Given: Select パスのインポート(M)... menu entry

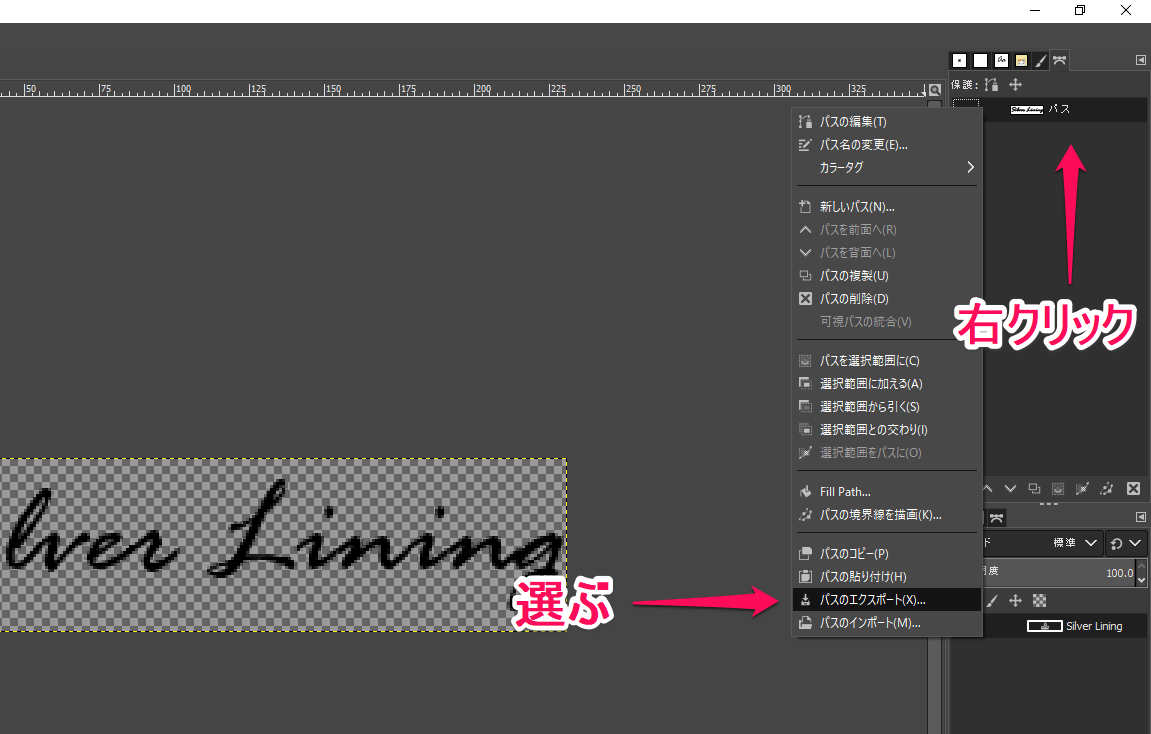Looking at the screenshot, I should tap(870, 623).
